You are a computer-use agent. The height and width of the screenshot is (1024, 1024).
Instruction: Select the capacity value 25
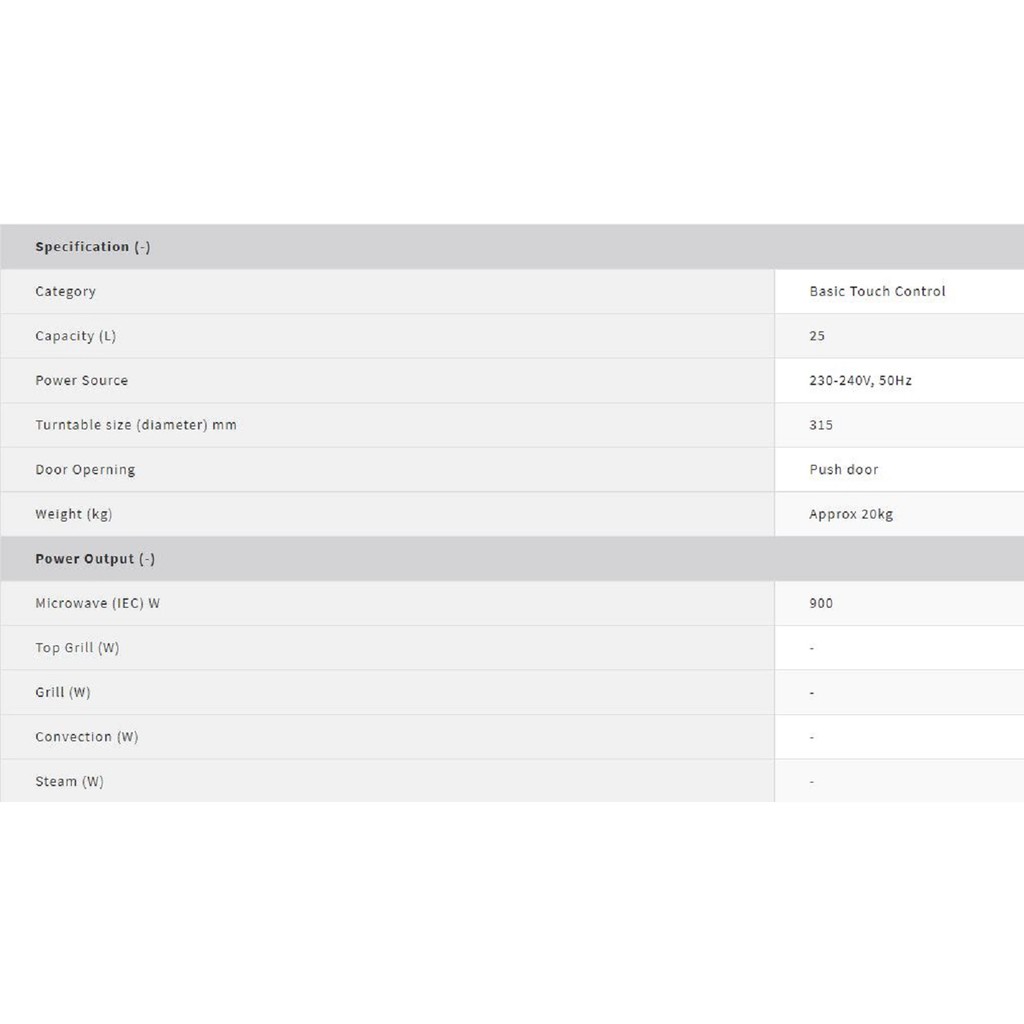(817, 336)
